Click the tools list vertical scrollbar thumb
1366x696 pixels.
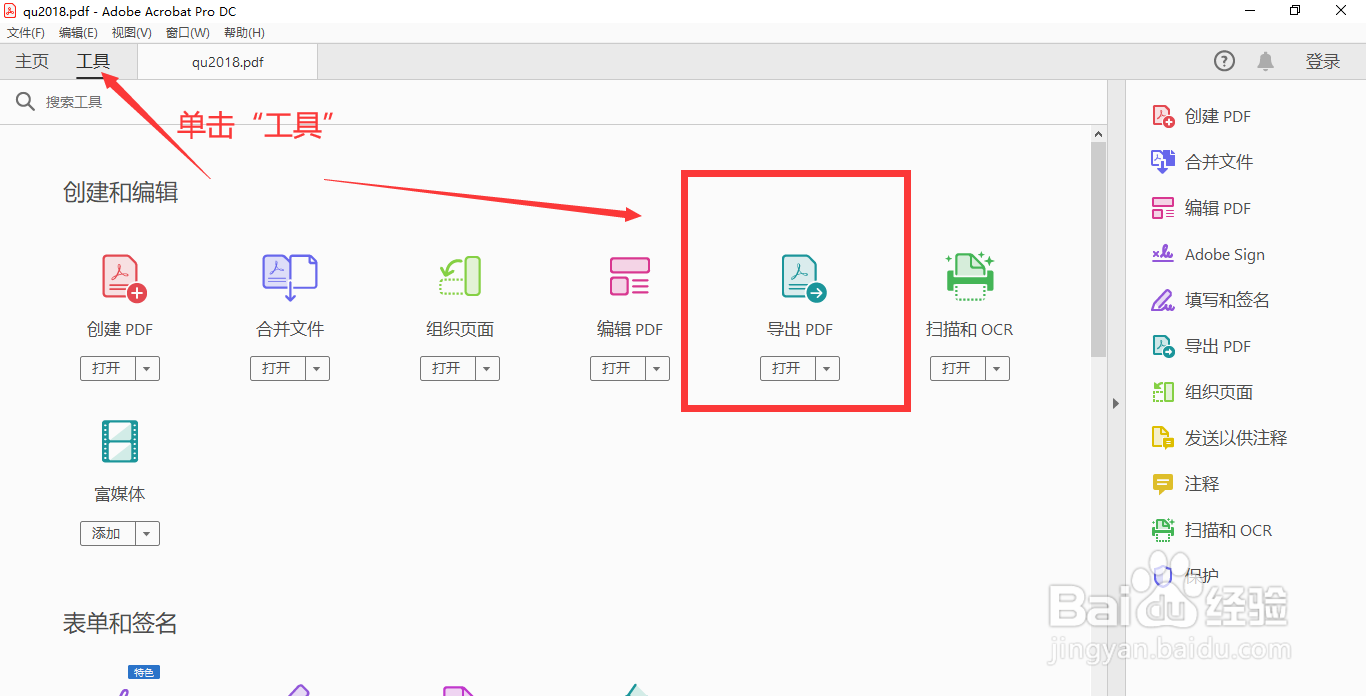click(x=1098, y=249)
